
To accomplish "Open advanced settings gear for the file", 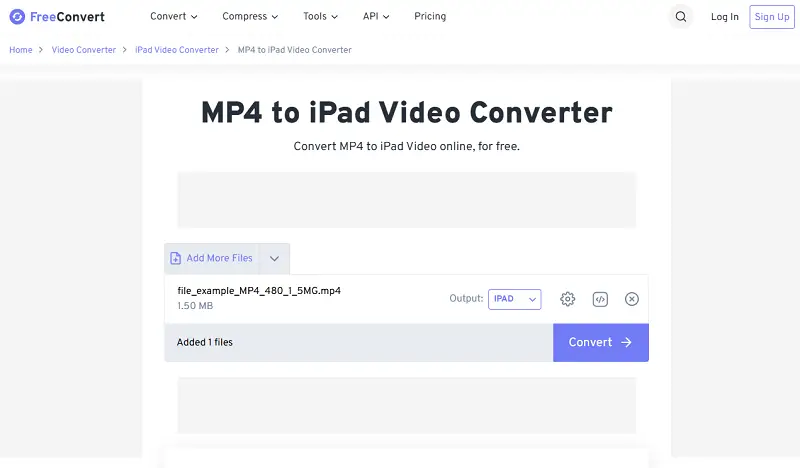I will [567, 299].
